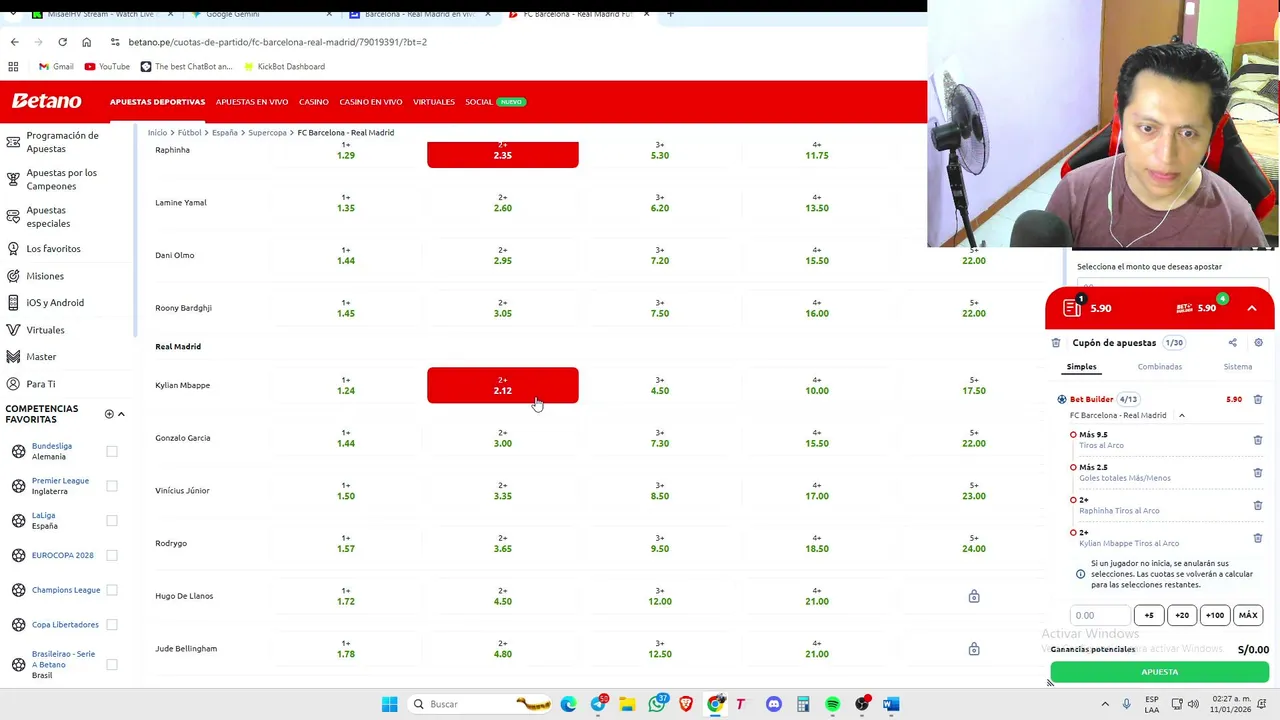Switch to Sistema coupon tab

click(x=1237, y=367)
